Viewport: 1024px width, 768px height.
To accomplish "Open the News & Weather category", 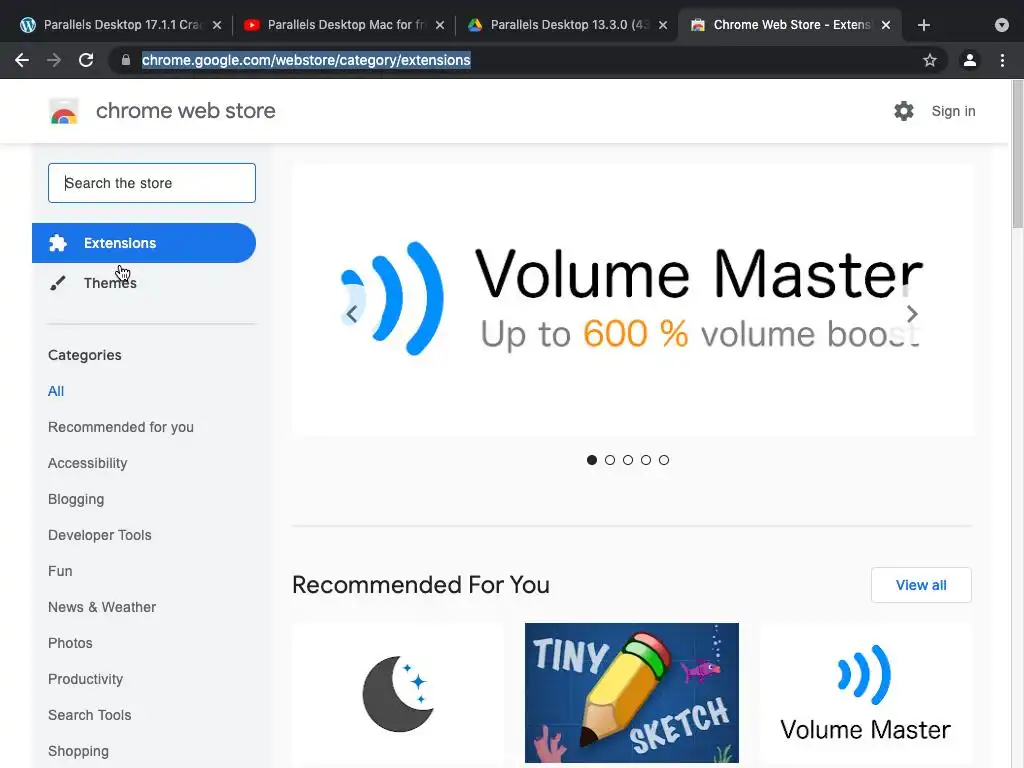I will [102, 607].
